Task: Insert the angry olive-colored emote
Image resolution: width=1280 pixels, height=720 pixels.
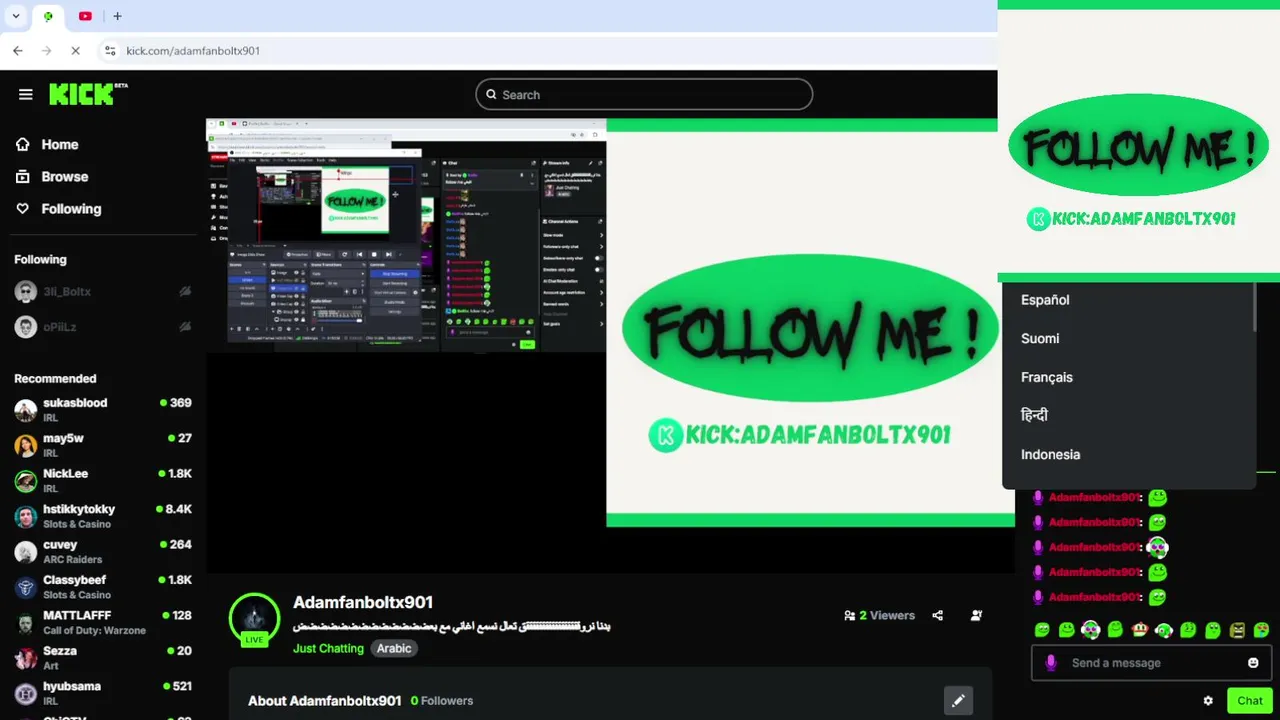Action: [1237, 630]
